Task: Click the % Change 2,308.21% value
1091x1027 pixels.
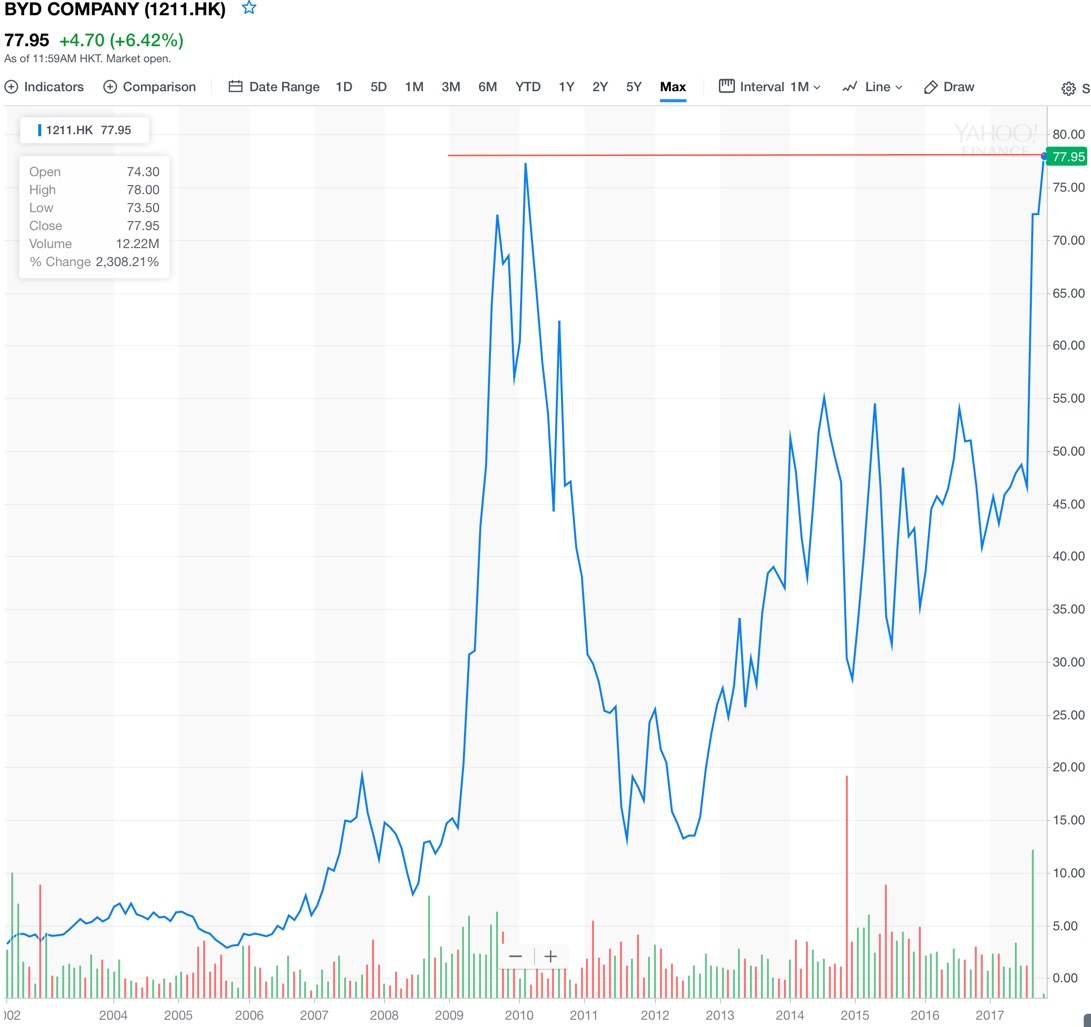Action: click(x=127, y=262)
